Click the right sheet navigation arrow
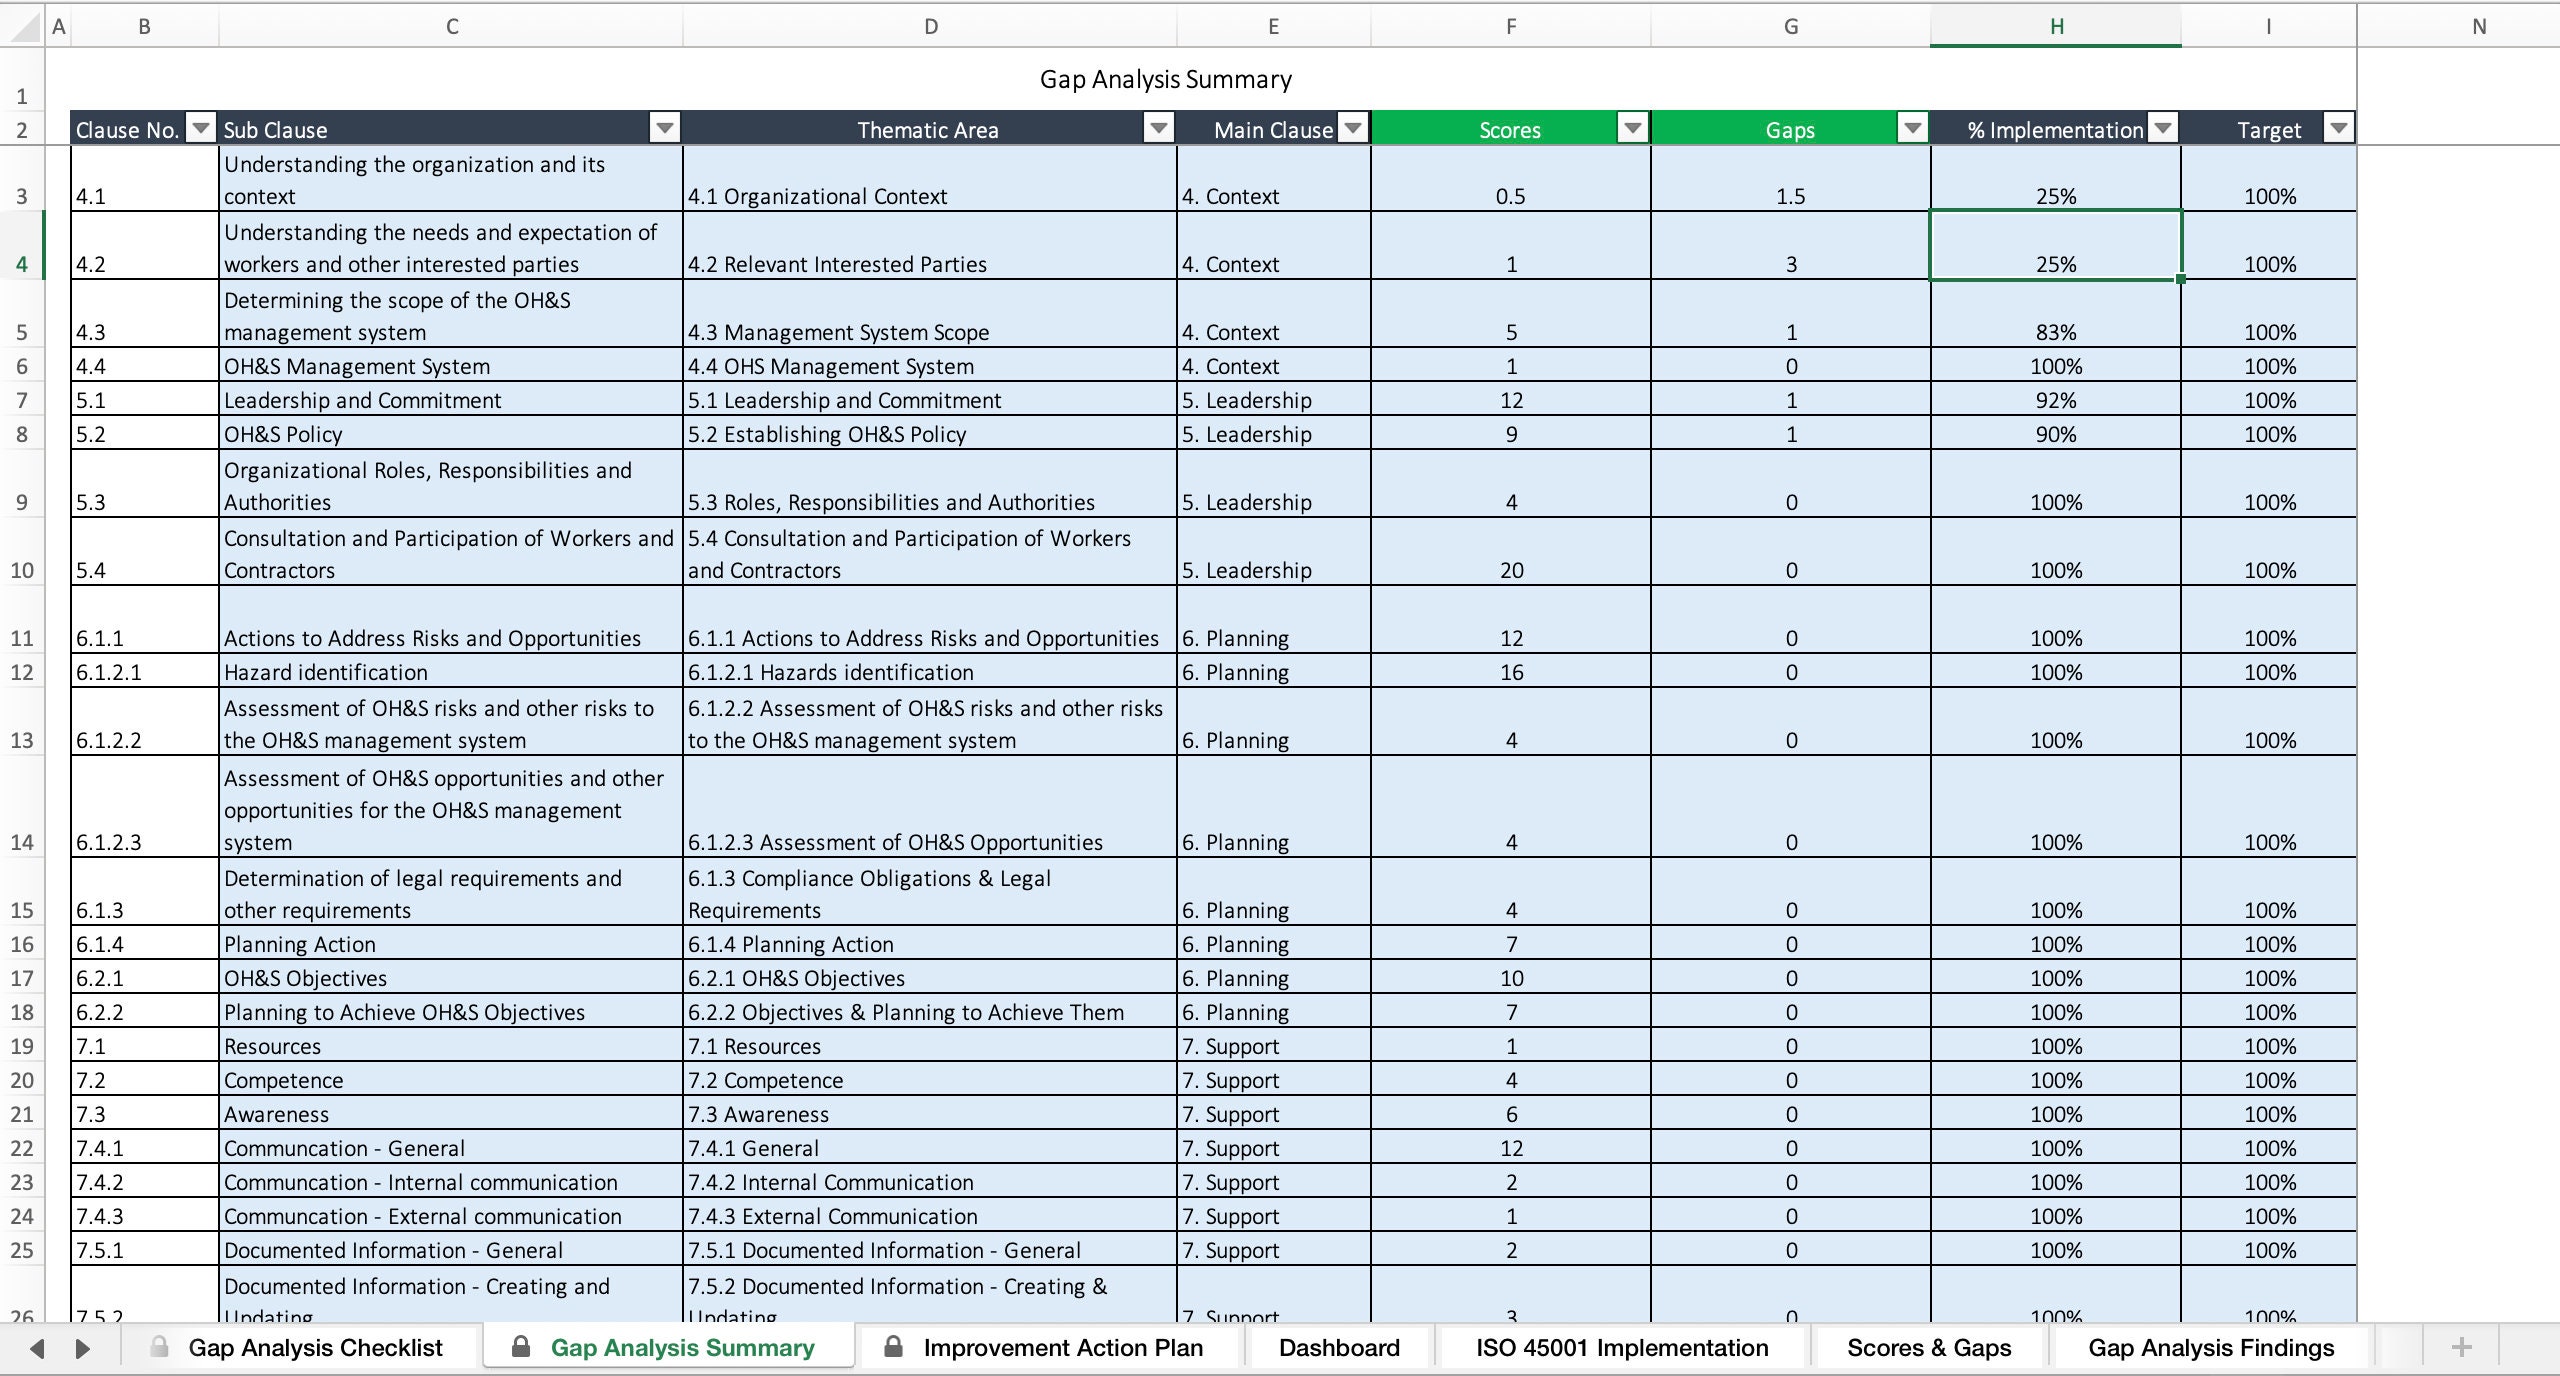Screen dimensions: 2560x1376 click(82, 1347)
